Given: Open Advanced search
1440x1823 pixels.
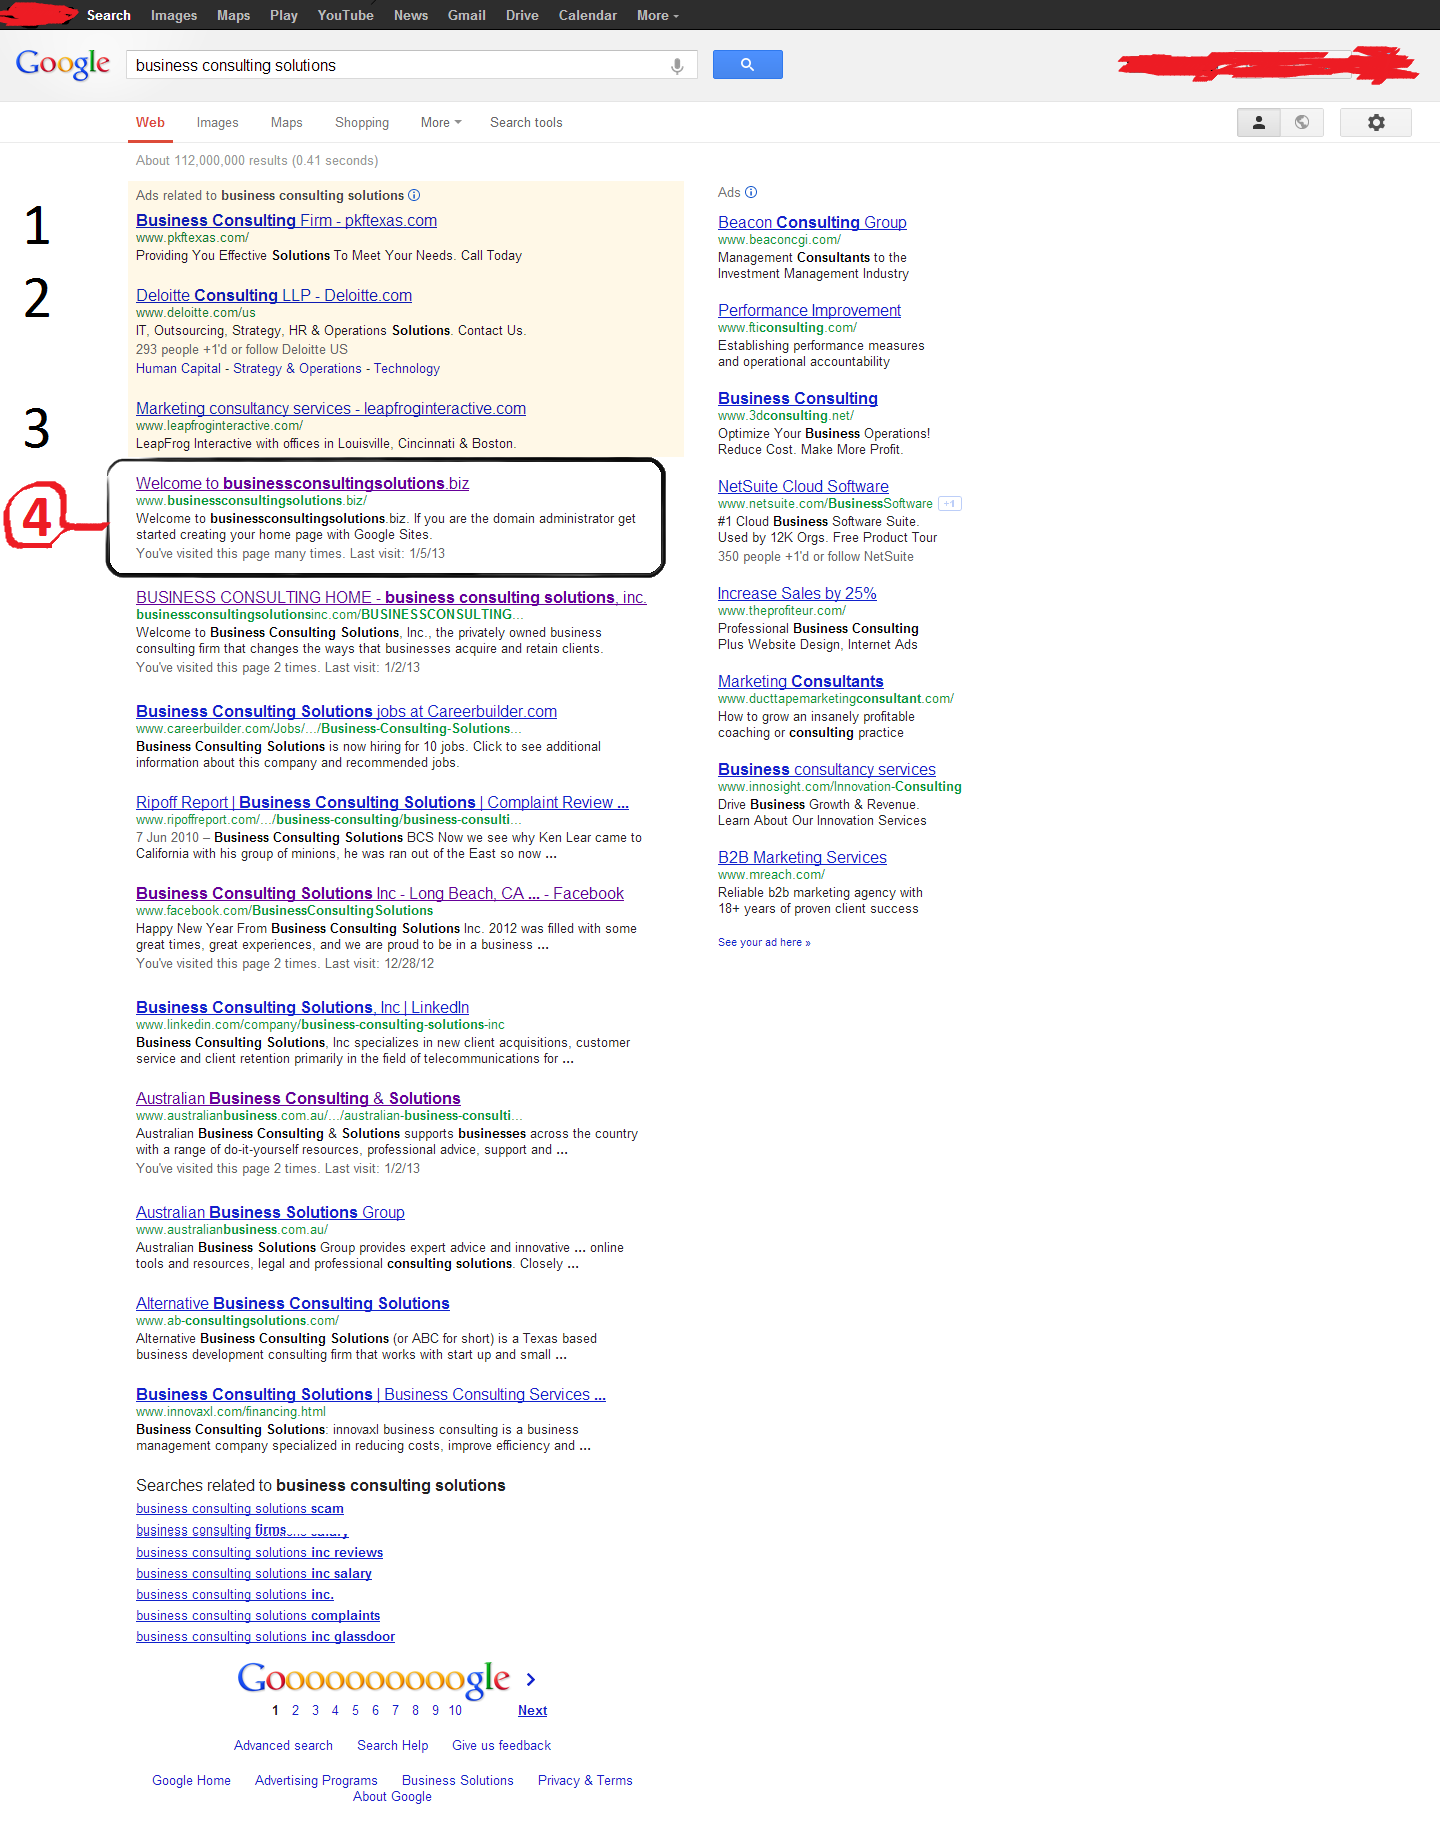Looking at the screenshot, I should 283,1745.
